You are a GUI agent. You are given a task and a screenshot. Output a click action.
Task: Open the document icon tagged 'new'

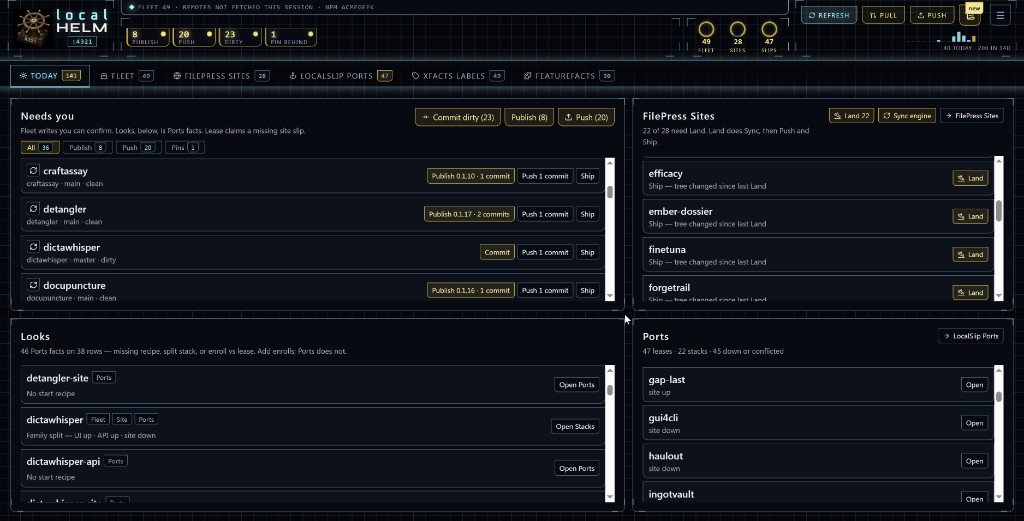(x=970, y=16)
